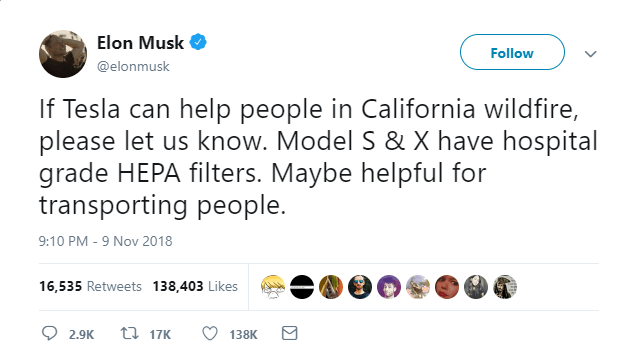Follow the Elon Musk account
Screen dimensions: 636x364
(x=512, y=52)
